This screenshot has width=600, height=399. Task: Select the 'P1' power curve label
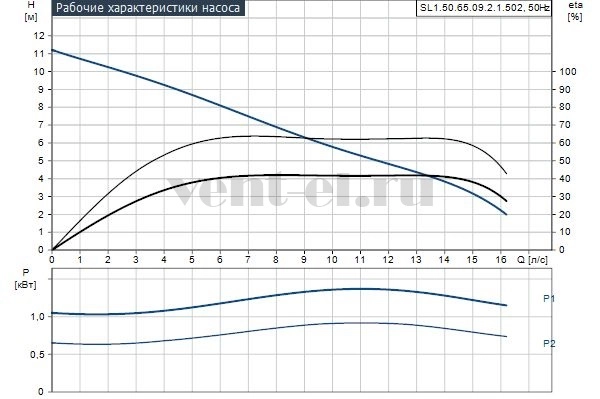coord(549,298)
